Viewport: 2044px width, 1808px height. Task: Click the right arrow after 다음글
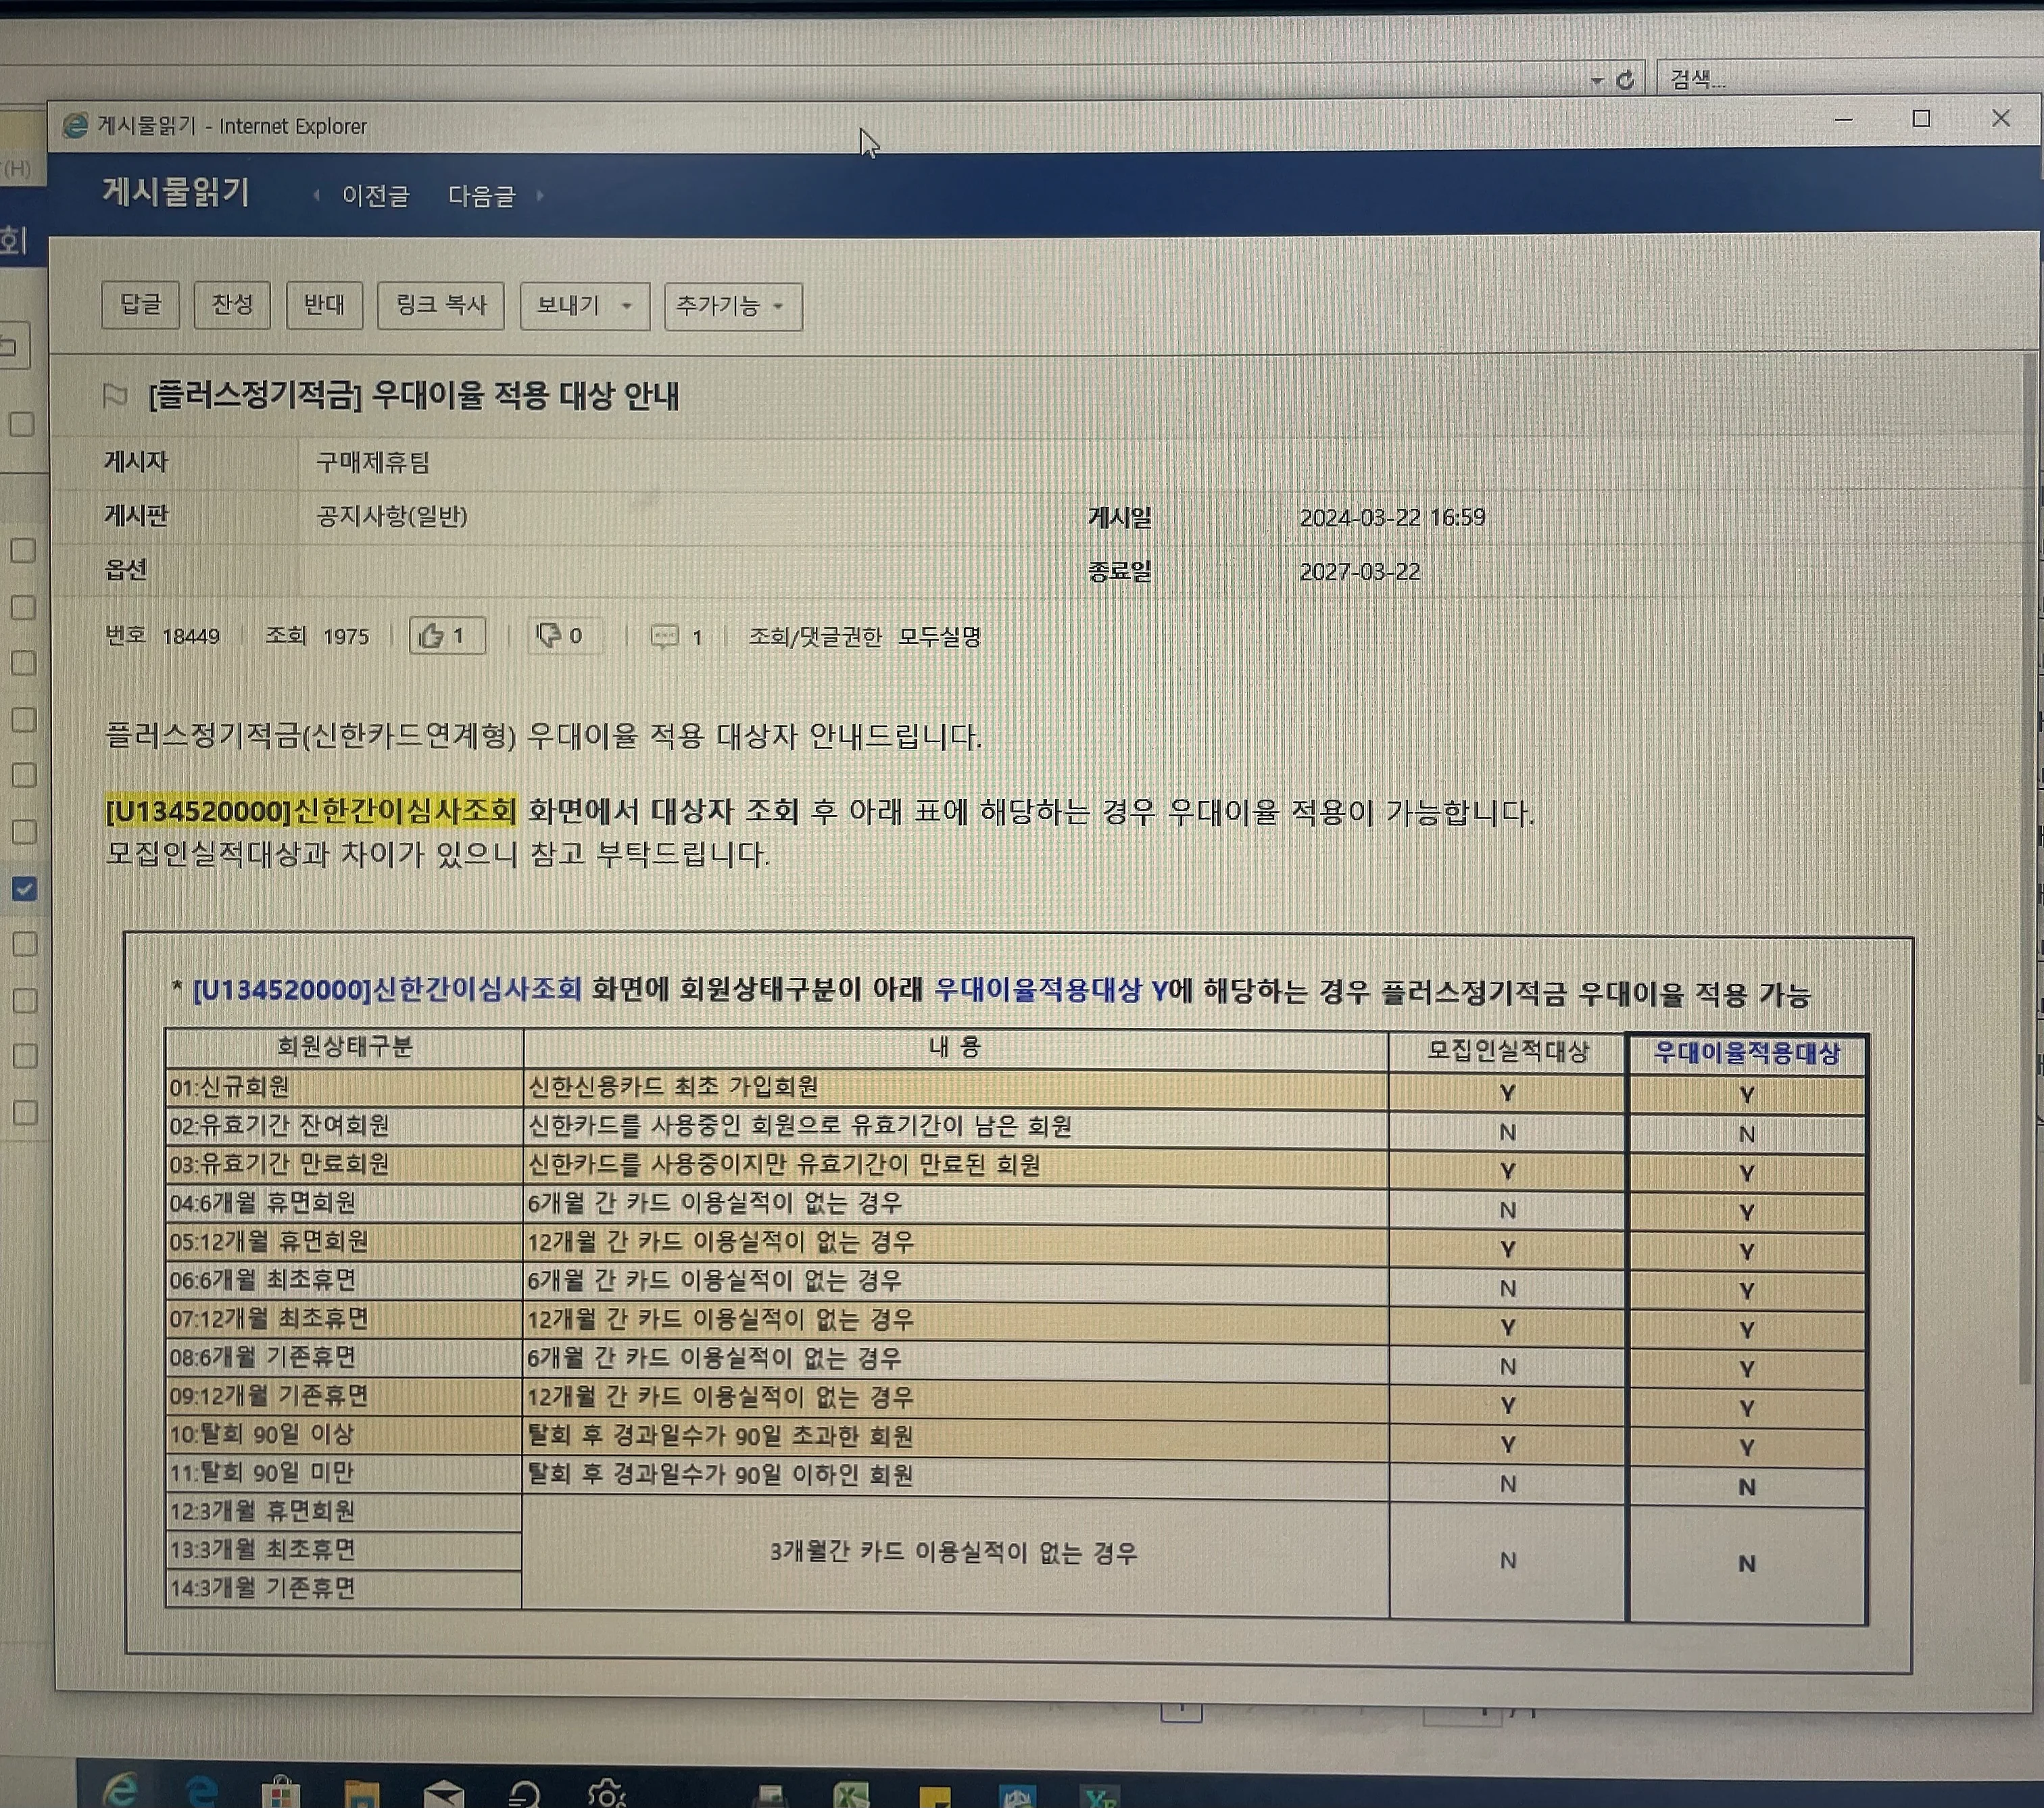(x=540, y=196)
